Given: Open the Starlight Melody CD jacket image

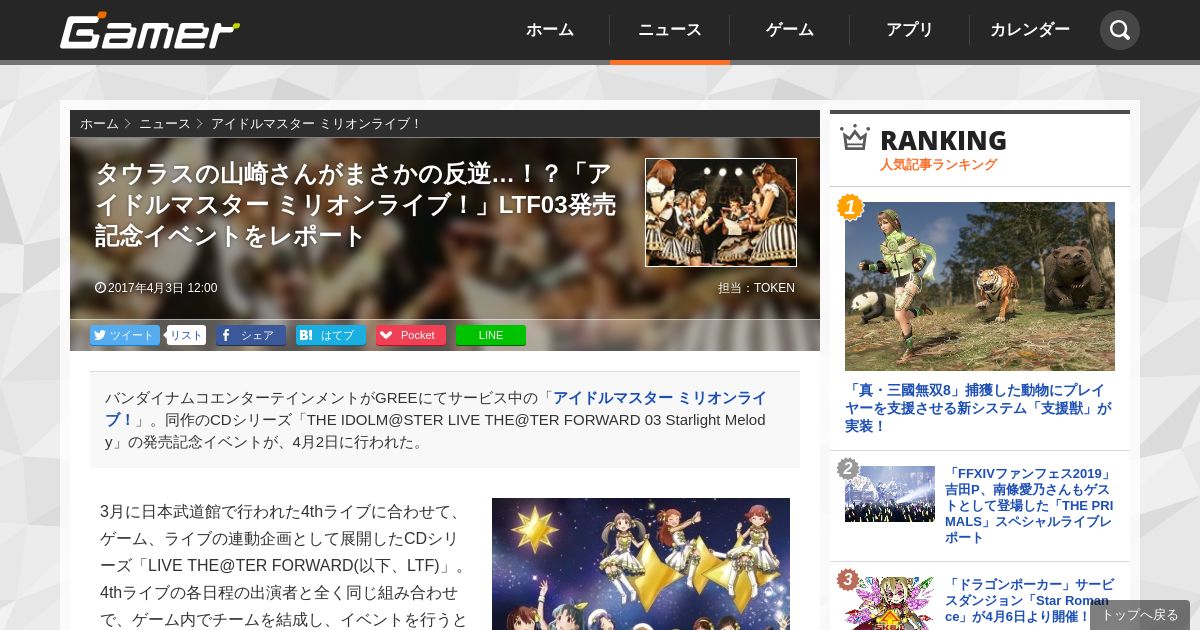Looking at the screenshot, I should click(x=641, y=564).
